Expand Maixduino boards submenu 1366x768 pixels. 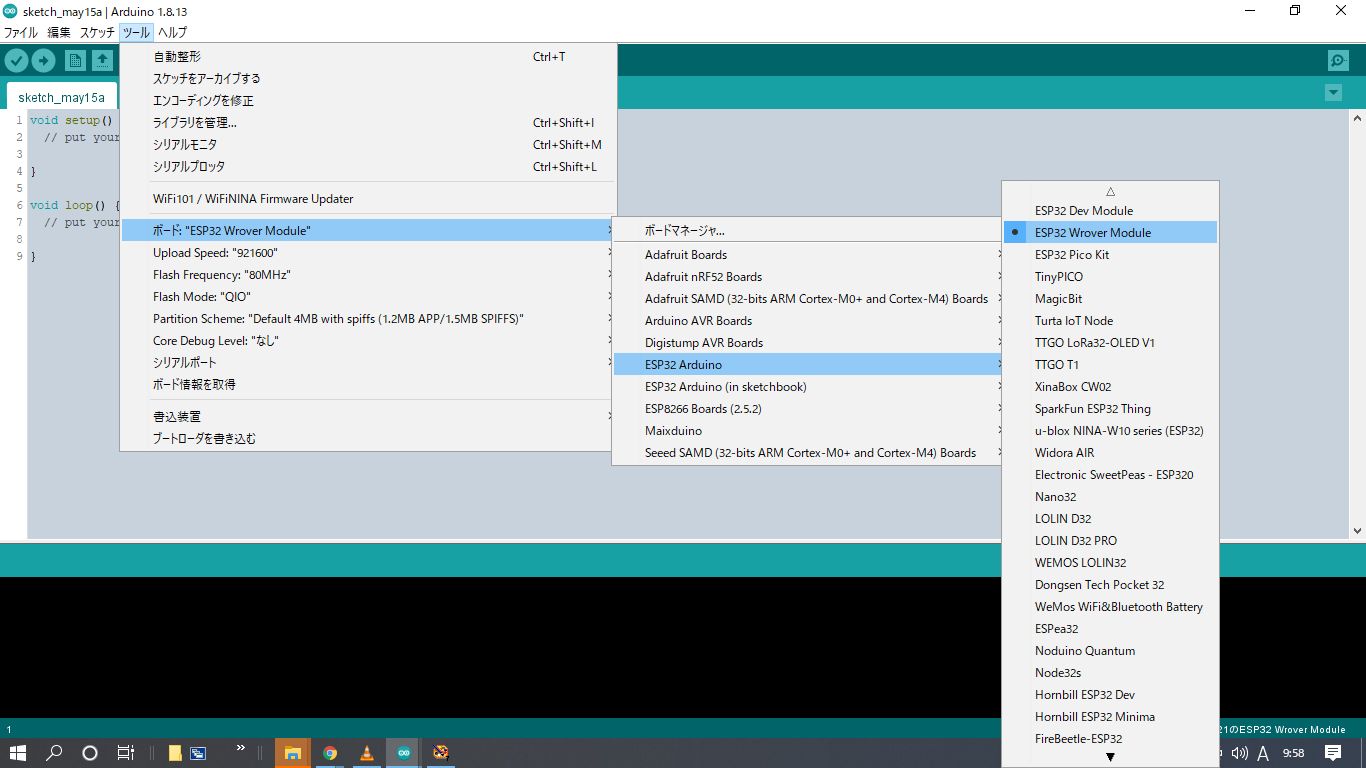(809, 431)
